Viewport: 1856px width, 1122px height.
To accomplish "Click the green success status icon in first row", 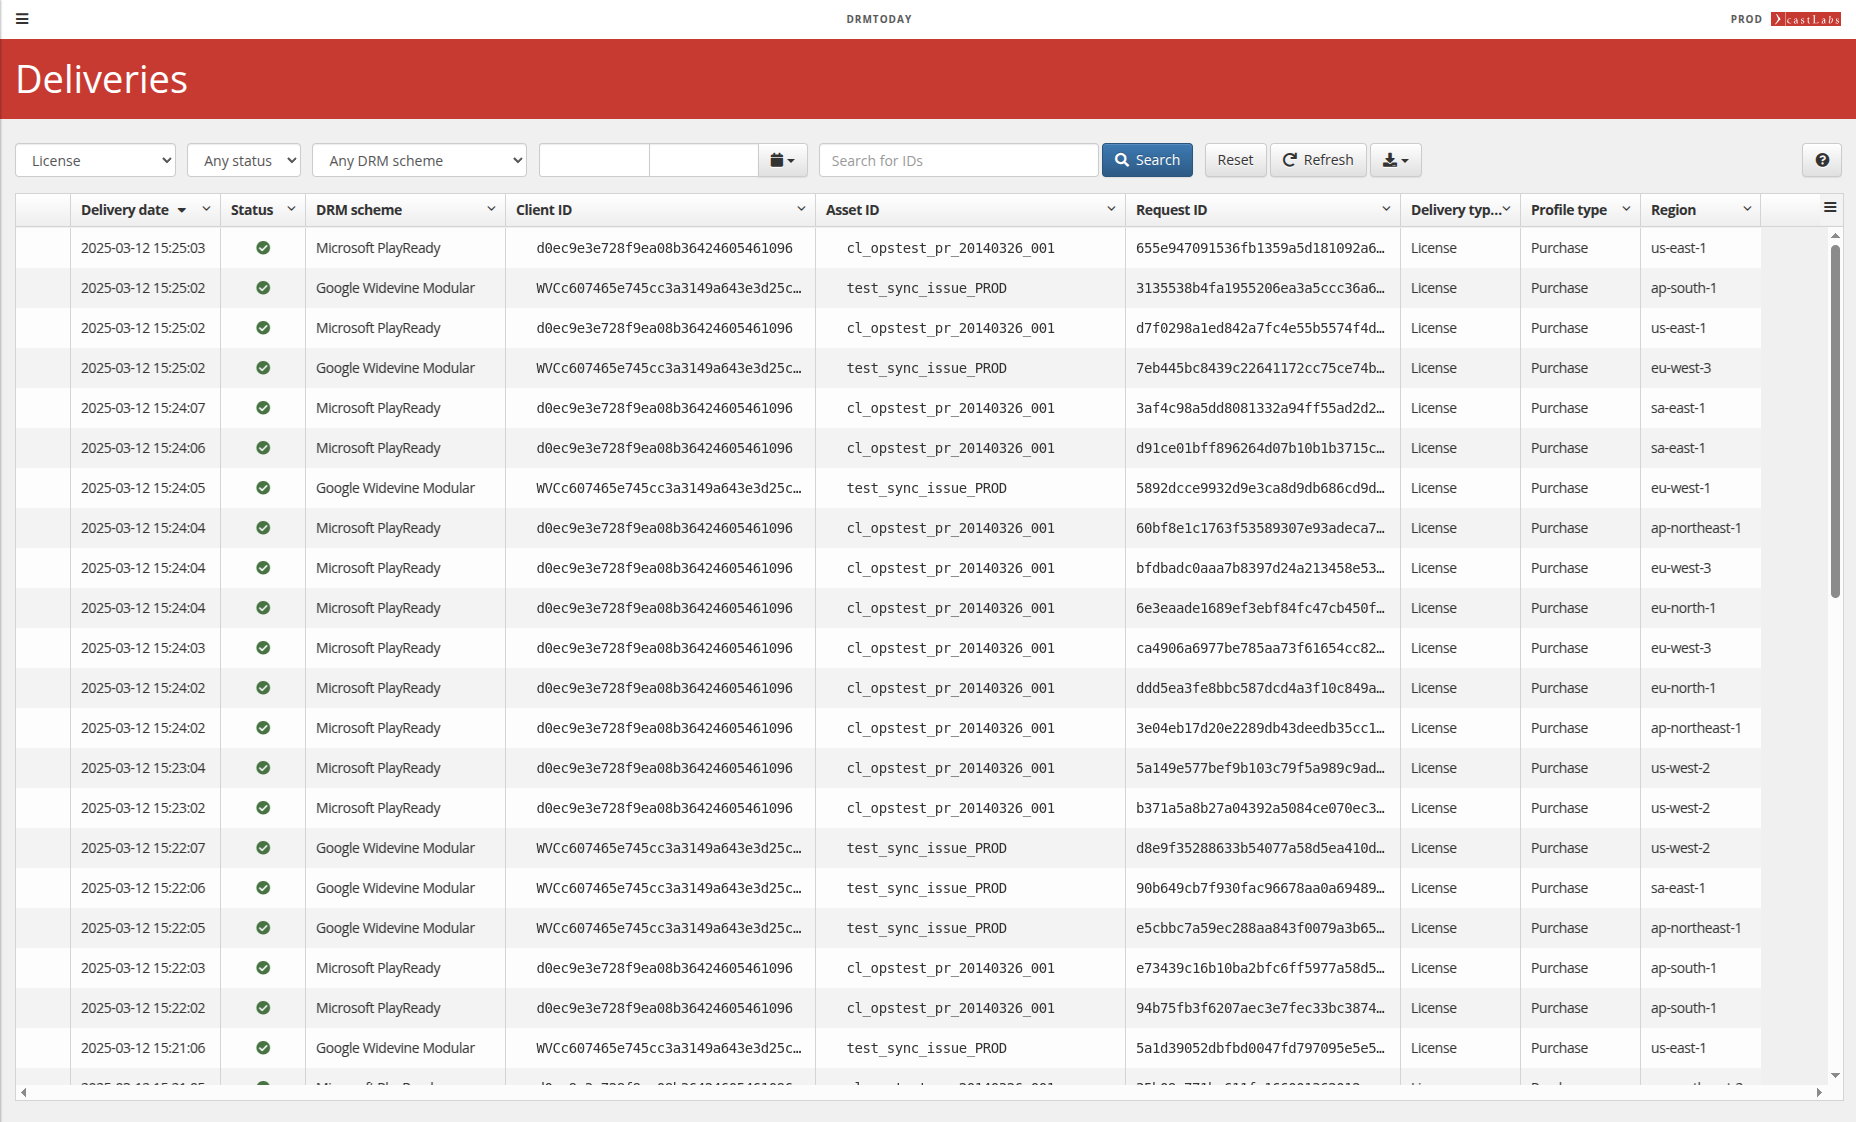I will (262, 247).
